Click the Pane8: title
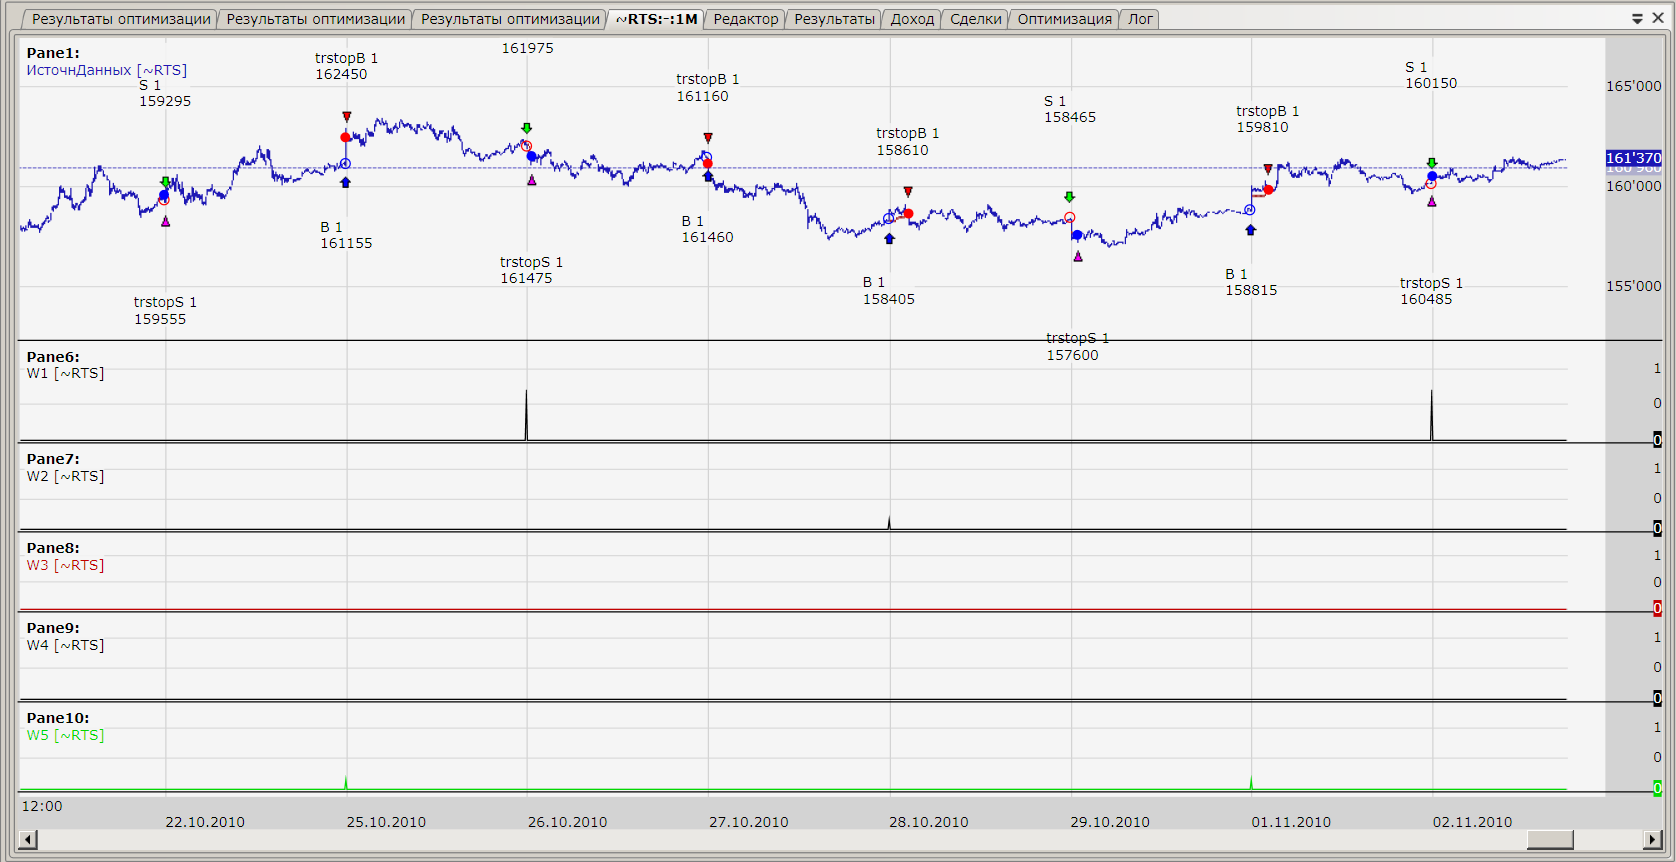Viewport: 1676px width, 862px height. click(53, 548)
